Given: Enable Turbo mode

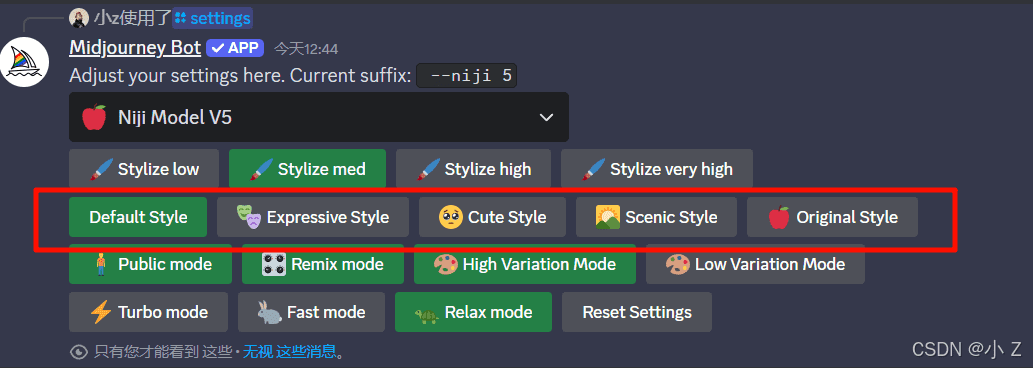Looking at the screenshot, I should (x=148, y=312).
